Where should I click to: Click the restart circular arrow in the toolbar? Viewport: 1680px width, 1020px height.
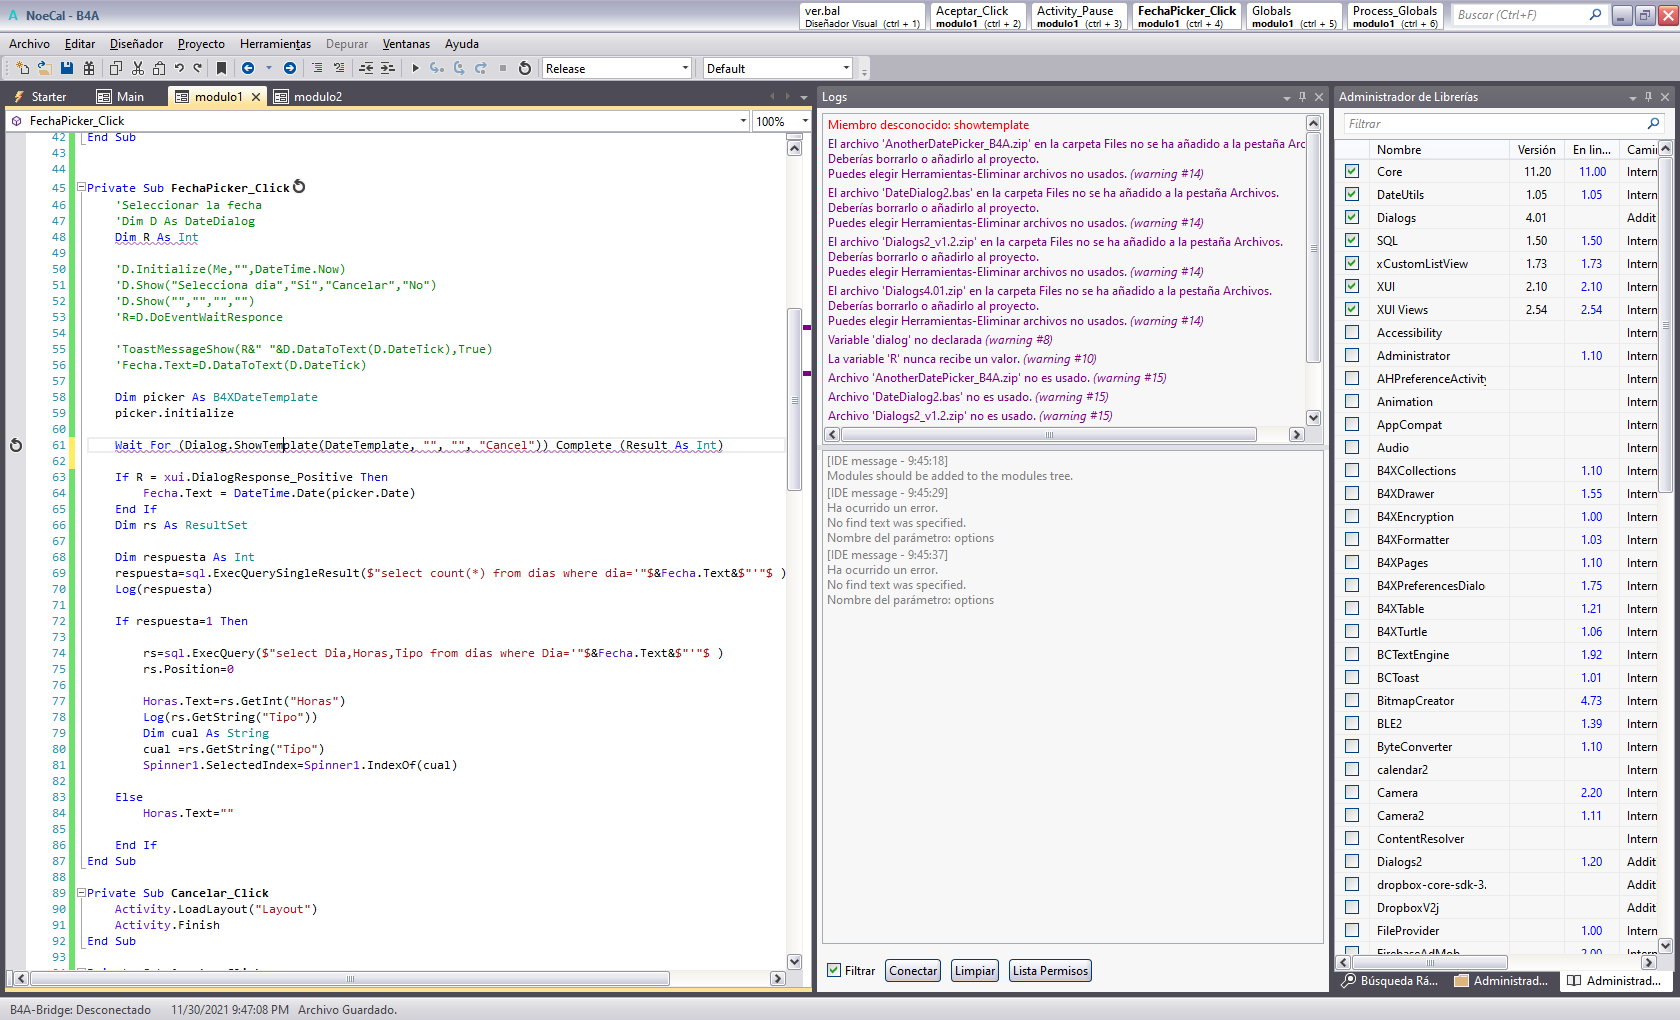point(525,68)
